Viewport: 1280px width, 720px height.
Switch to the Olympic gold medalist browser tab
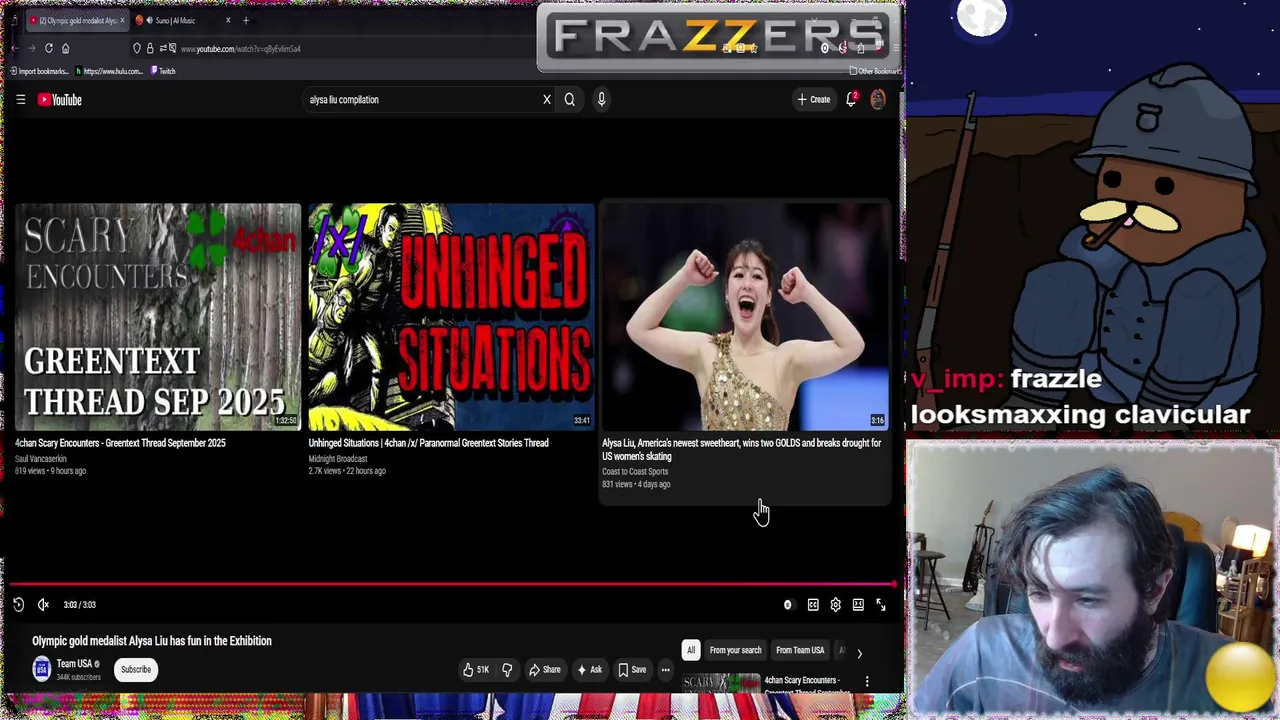click(x=76, y=20)
